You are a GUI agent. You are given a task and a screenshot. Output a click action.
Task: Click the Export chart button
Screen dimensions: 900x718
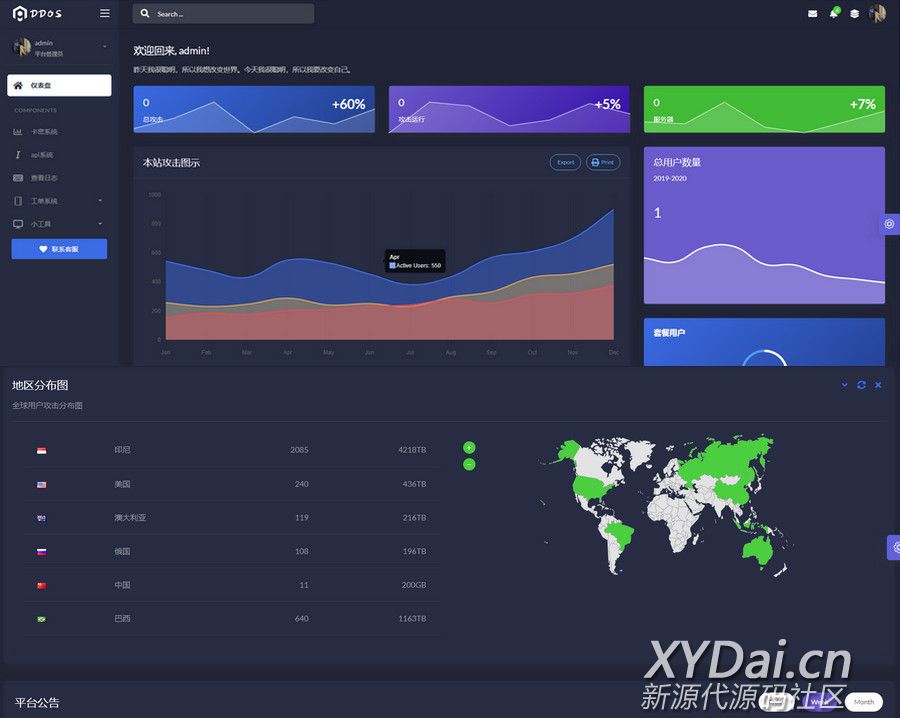pos(565,162)
